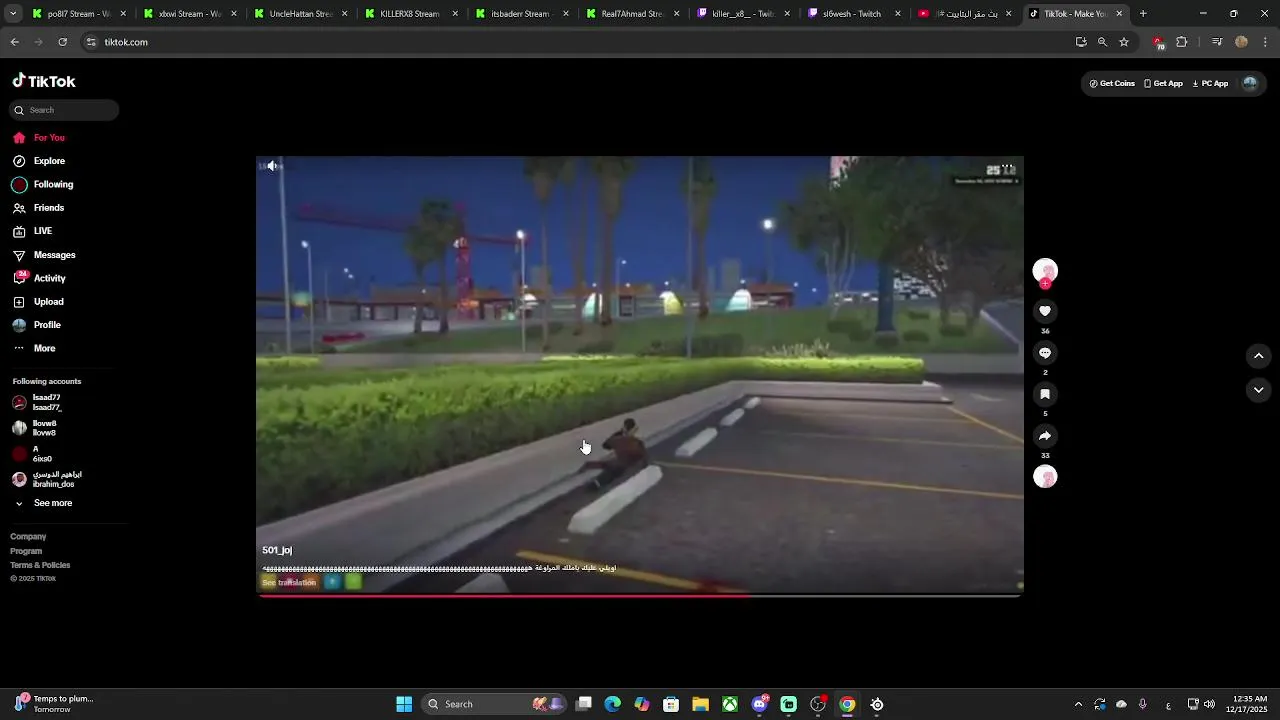Click the taskbar Search box
The height and width of the screenshot is (720, 1280).
pos(494,704)
